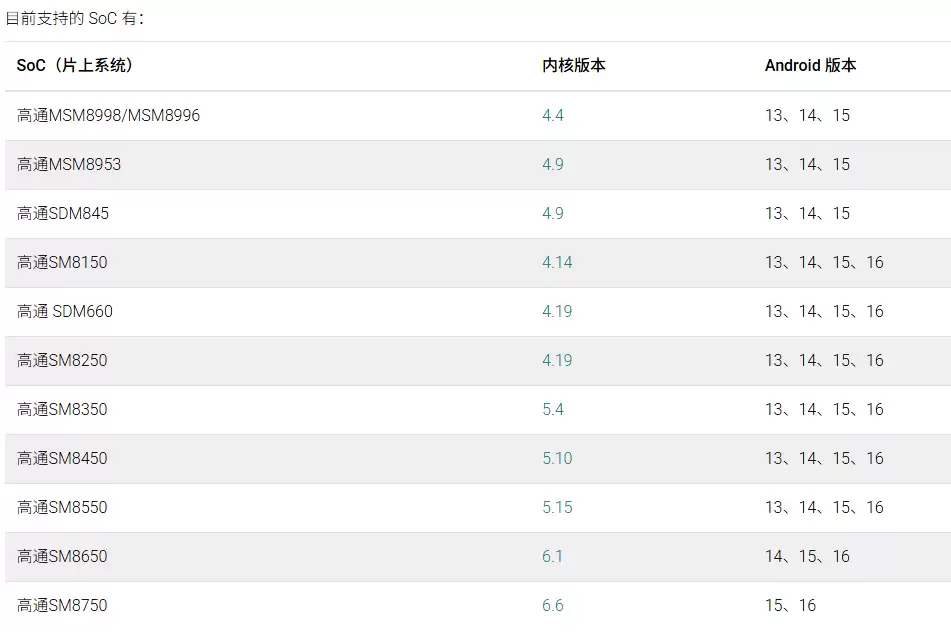Click Android versions cell reading 14、15、16
This screenshot has height=632, width=951.
pyautogui.click(x=807, y=557)
